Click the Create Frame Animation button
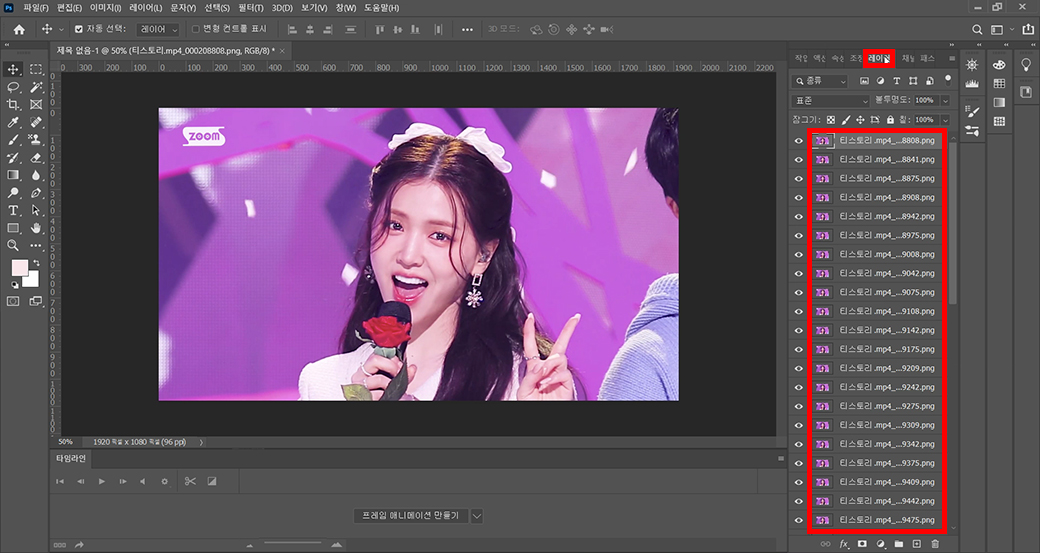The width and height of the screenshot is (1040, 553). pyautogui.click(x=410, y=516)
